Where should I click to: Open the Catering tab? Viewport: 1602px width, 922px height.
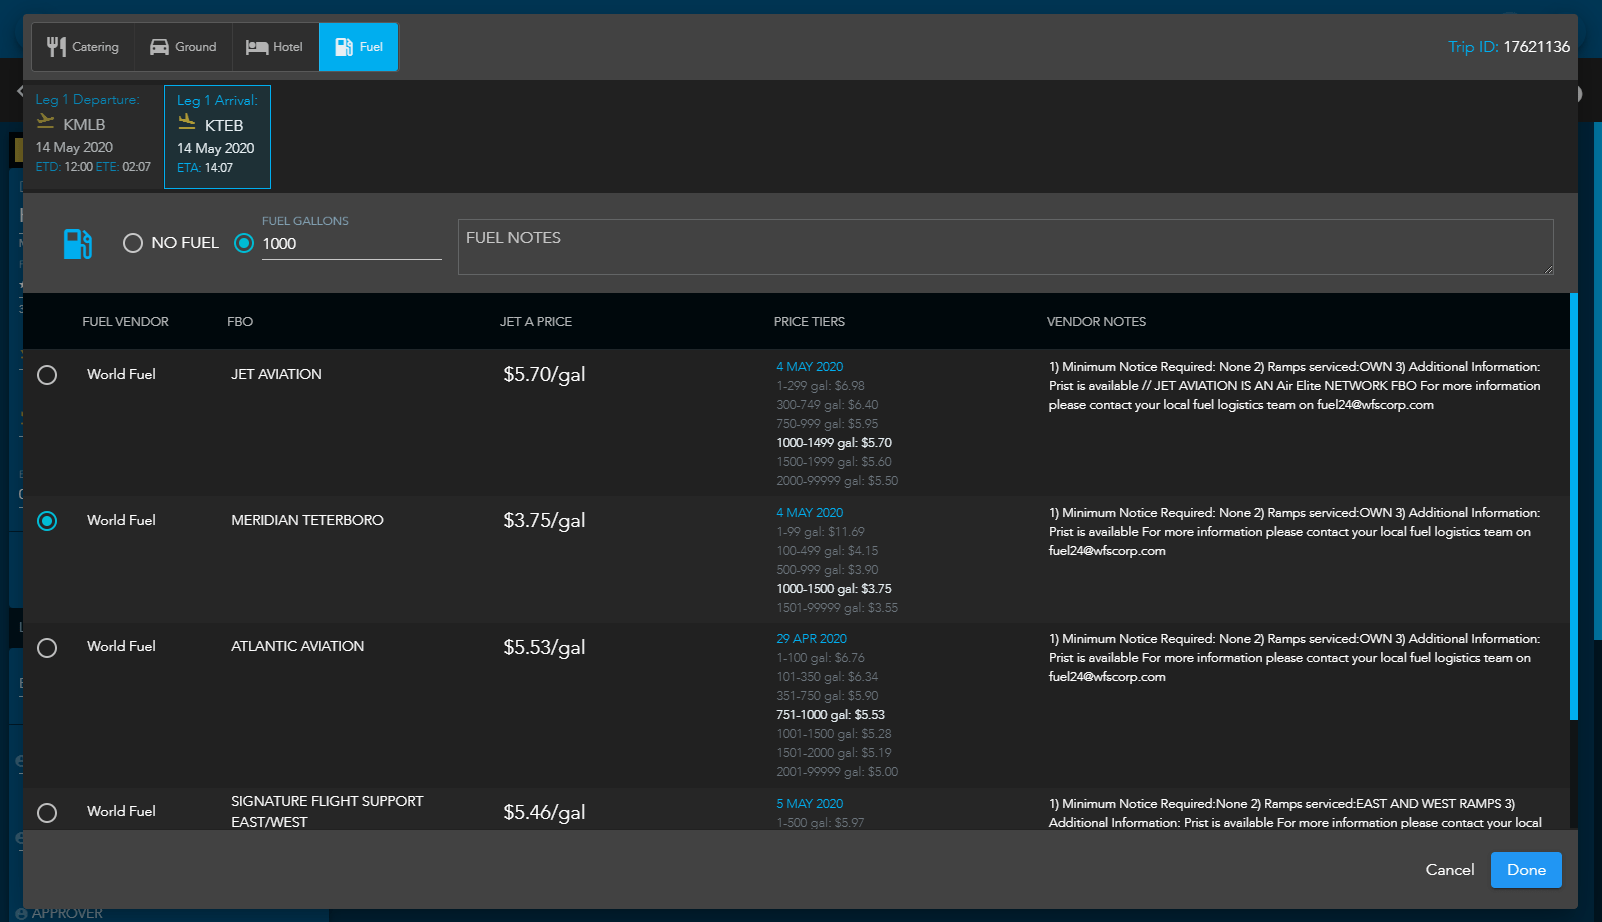click(x=83, y=47)
